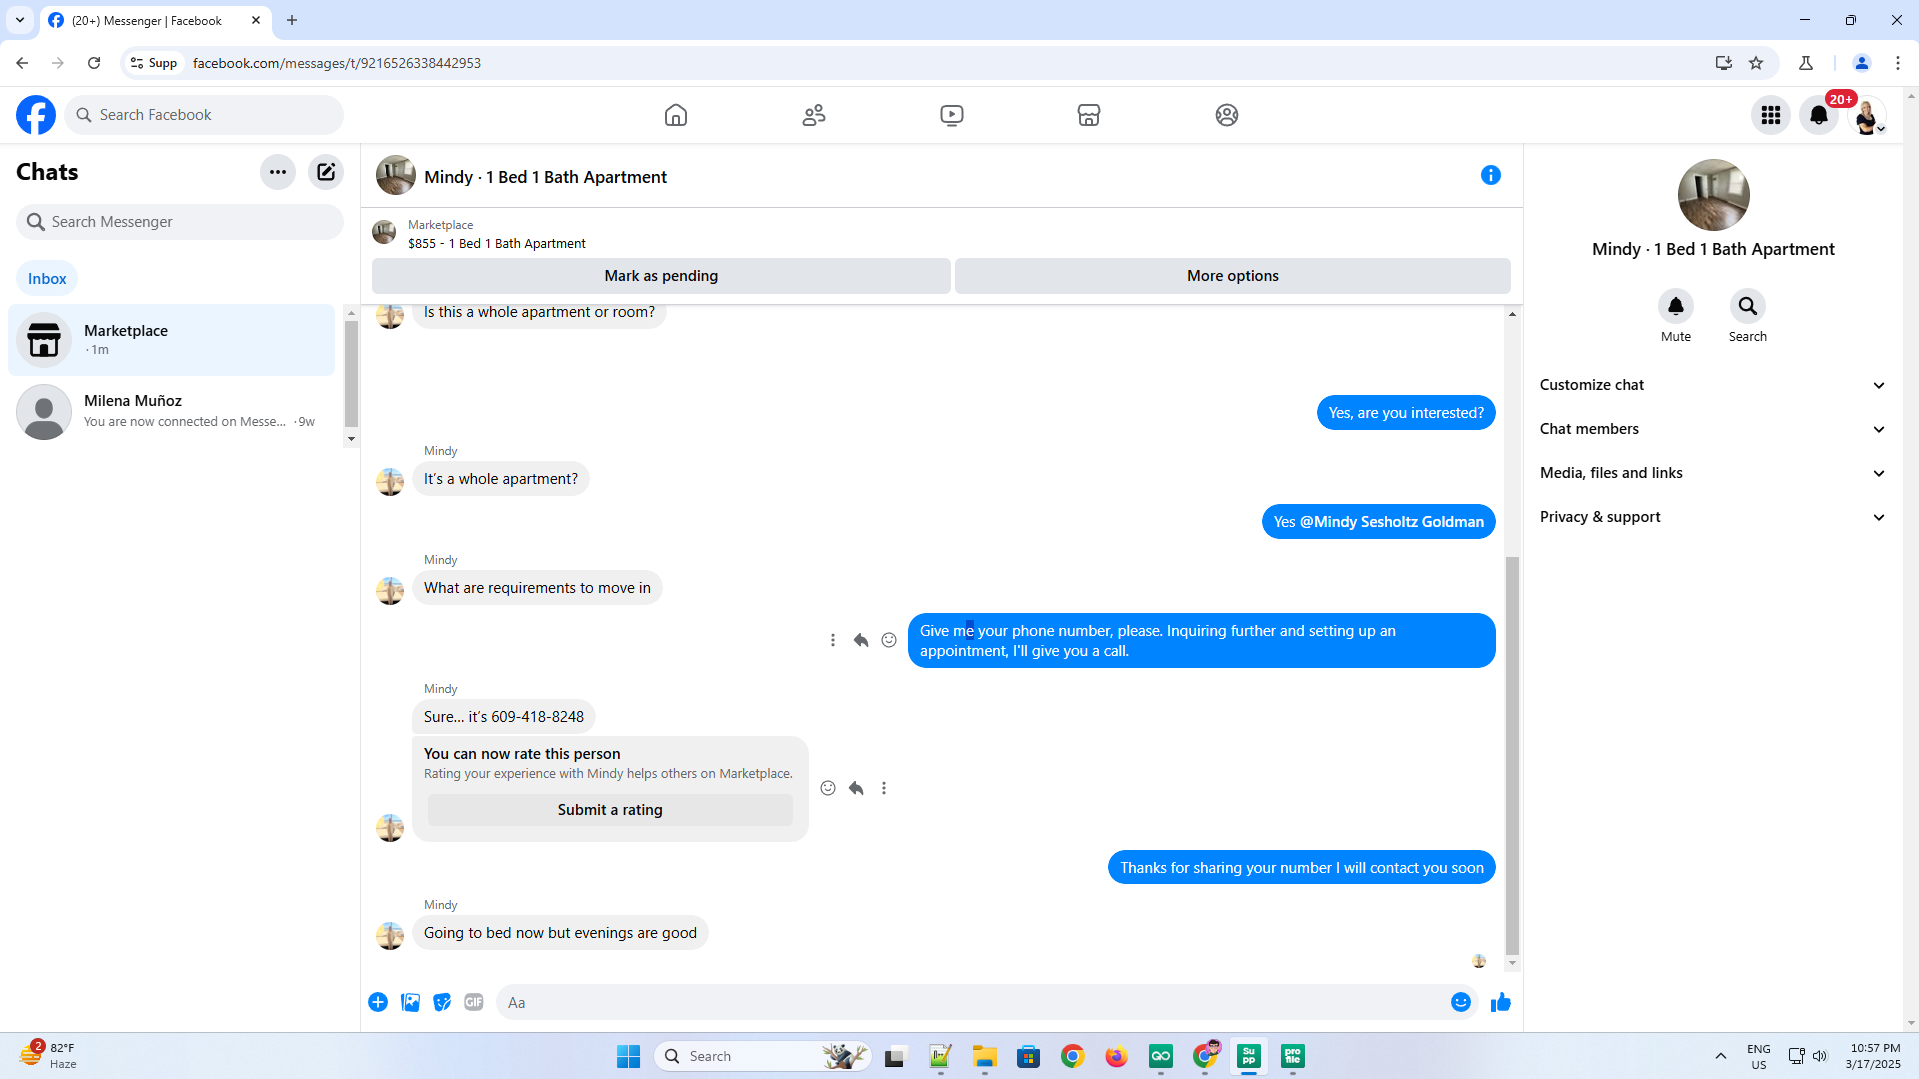Open Windows Start menu

tap(628, 1056)
